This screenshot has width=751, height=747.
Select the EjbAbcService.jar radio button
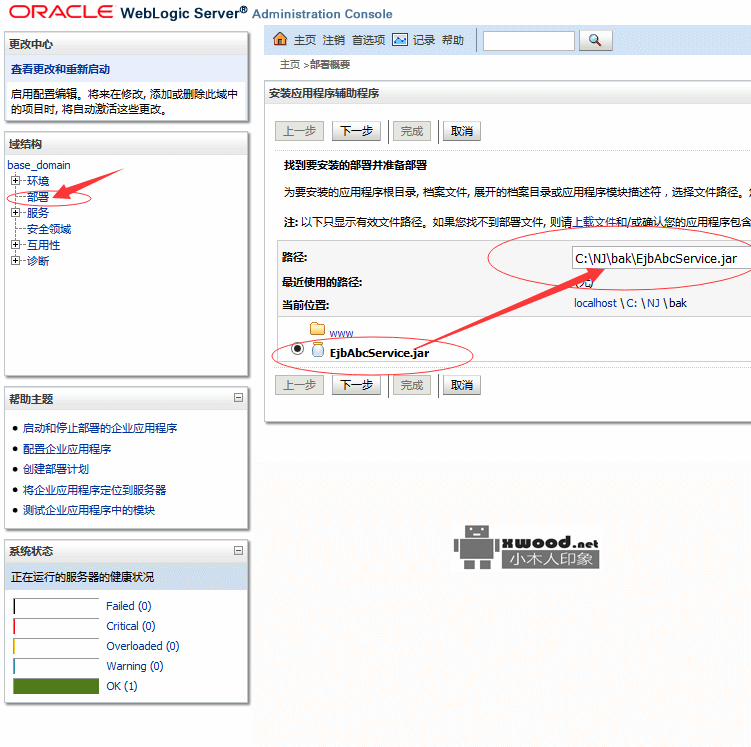click(x=297, y=349)
